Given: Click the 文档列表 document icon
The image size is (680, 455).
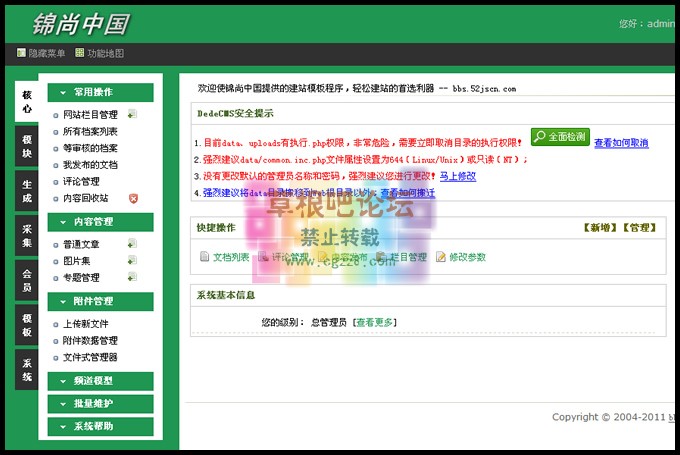Looking at the screenshot, I should (204, 257).
